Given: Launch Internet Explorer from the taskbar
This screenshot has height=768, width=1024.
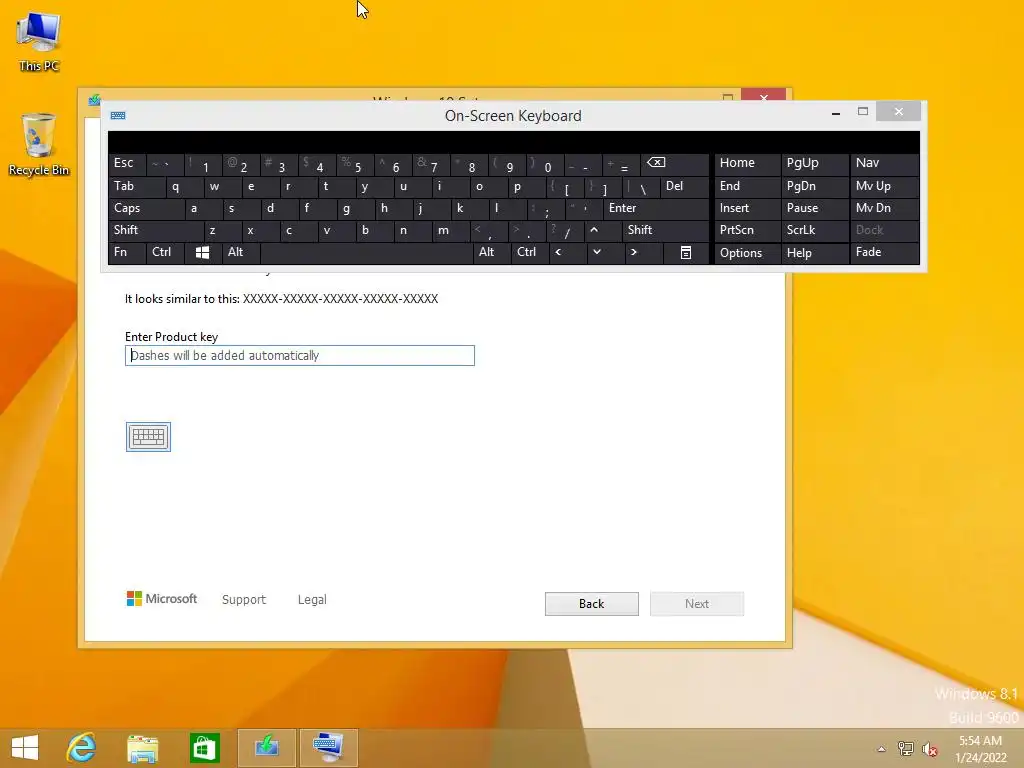Looking at the screenshot, I should [82, 748].
